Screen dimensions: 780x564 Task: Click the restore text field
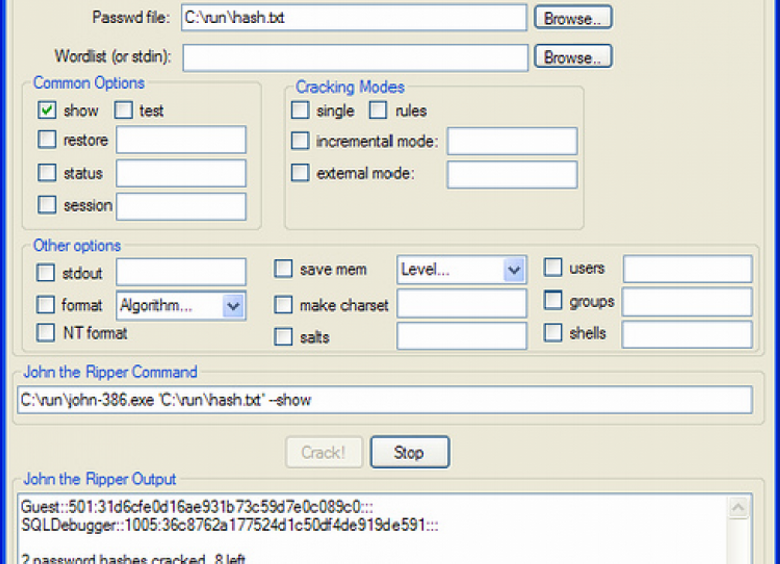click(x=181, y=139)
